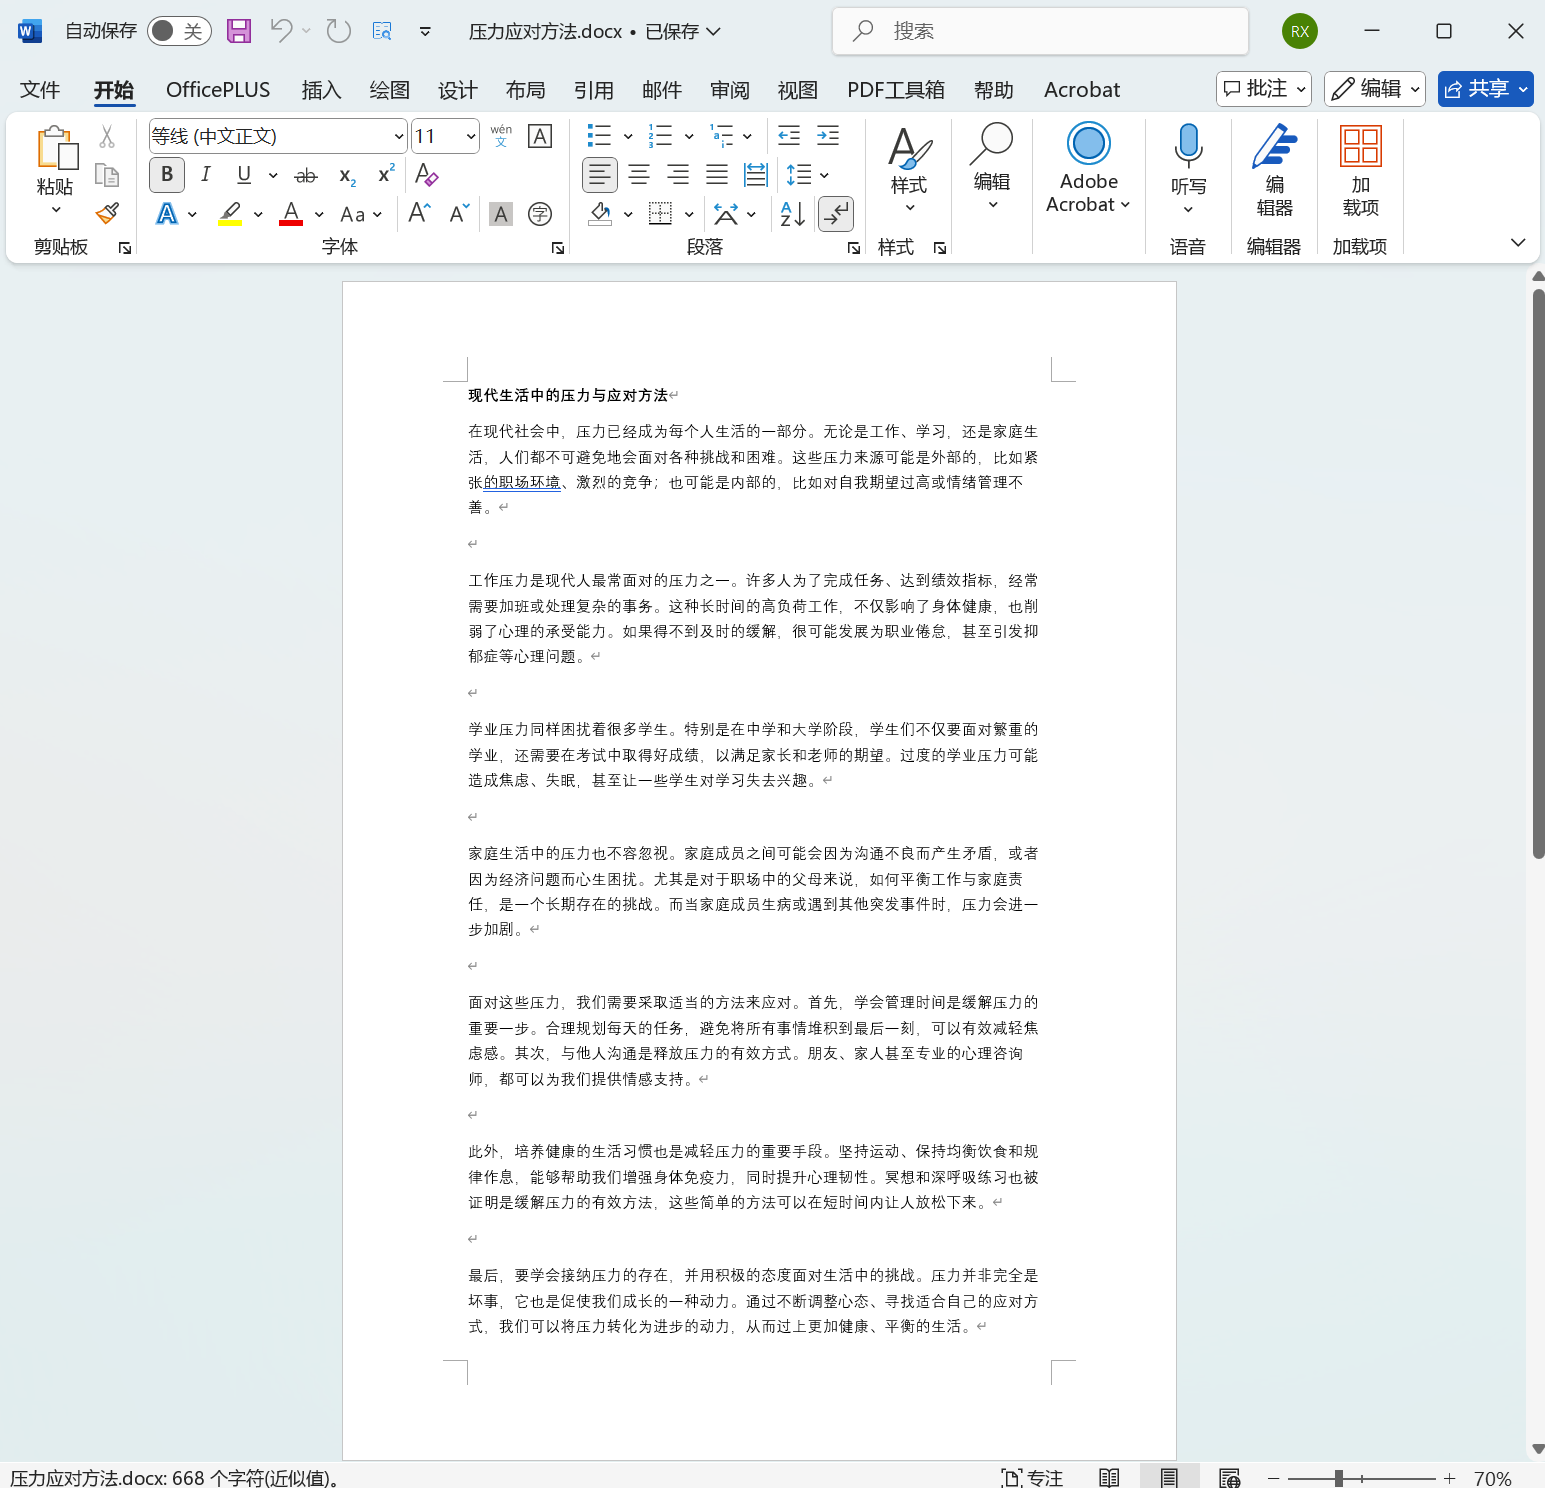Clear all formatting with the eraser icon
1545x1488 pixels.
point(427,175)
